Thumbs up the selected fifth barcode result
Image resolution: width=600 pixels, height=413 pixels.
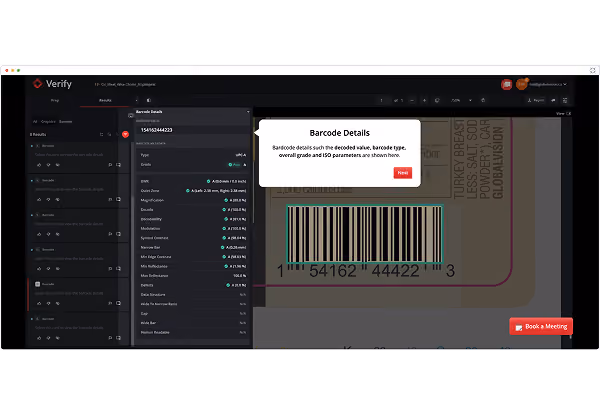pos(39,304)
